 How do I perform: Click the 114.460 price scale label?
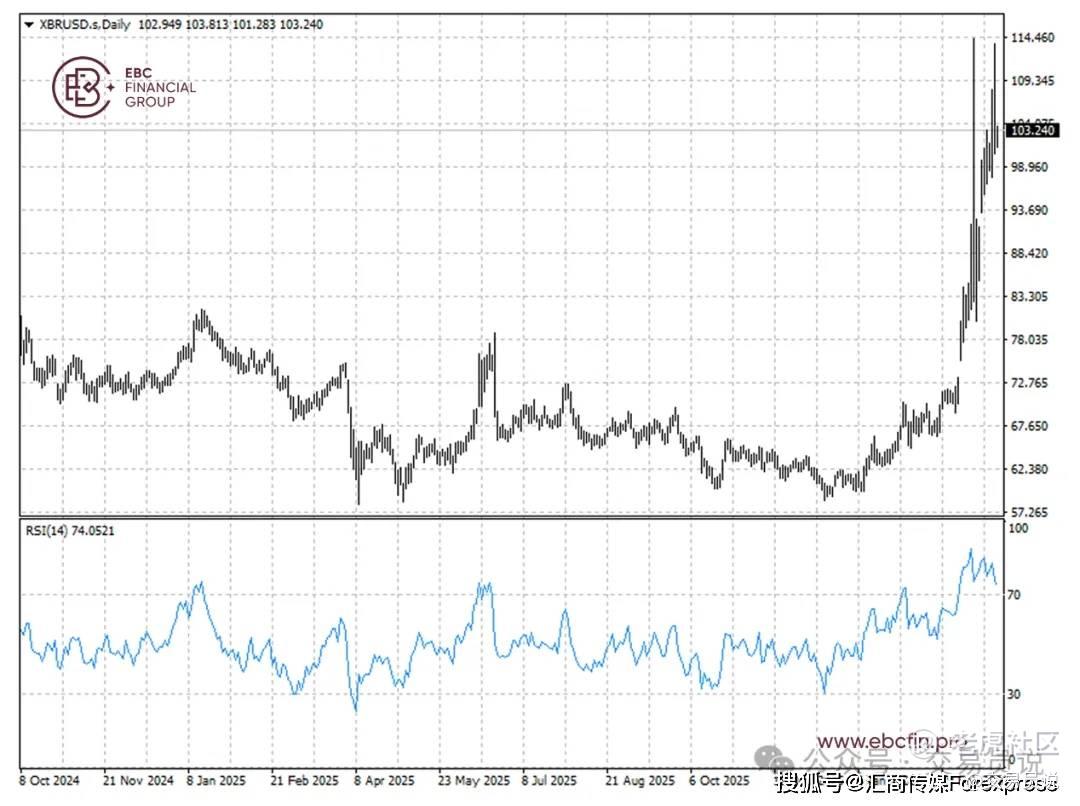pos(1032,37)
